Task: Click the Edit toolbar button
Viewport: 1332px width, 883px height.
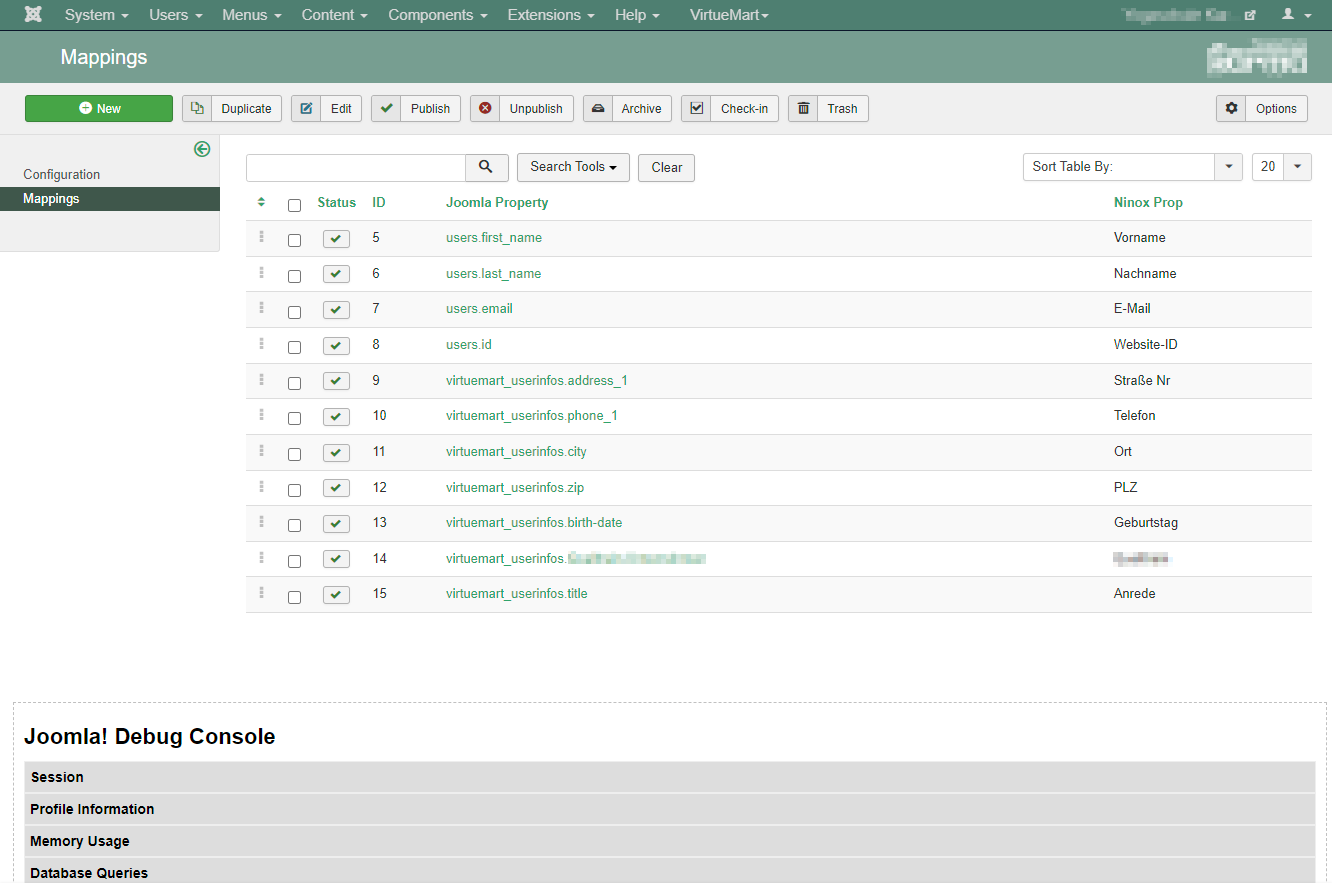Action: pyautogui.click(x=326, y=108)
